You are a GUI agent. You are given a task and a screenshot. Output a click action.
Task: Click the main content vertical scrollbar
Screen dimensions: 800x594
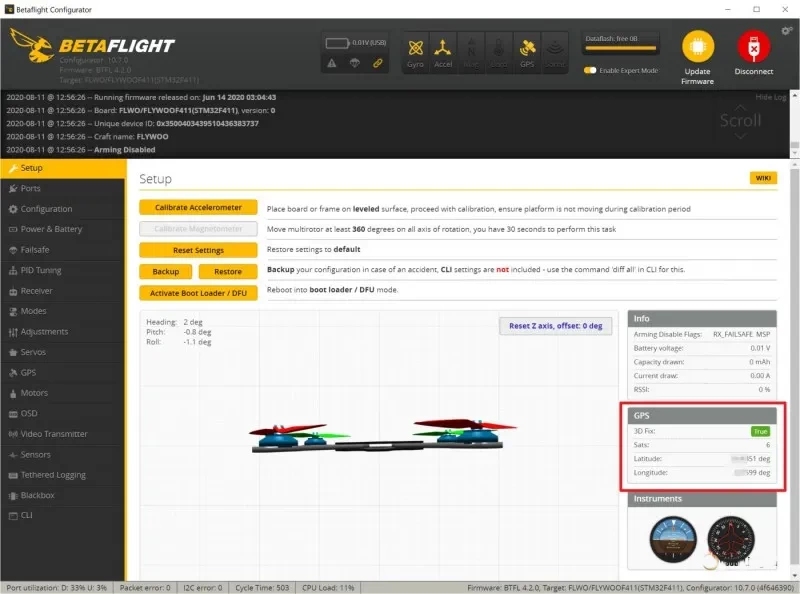coord(794,369)
